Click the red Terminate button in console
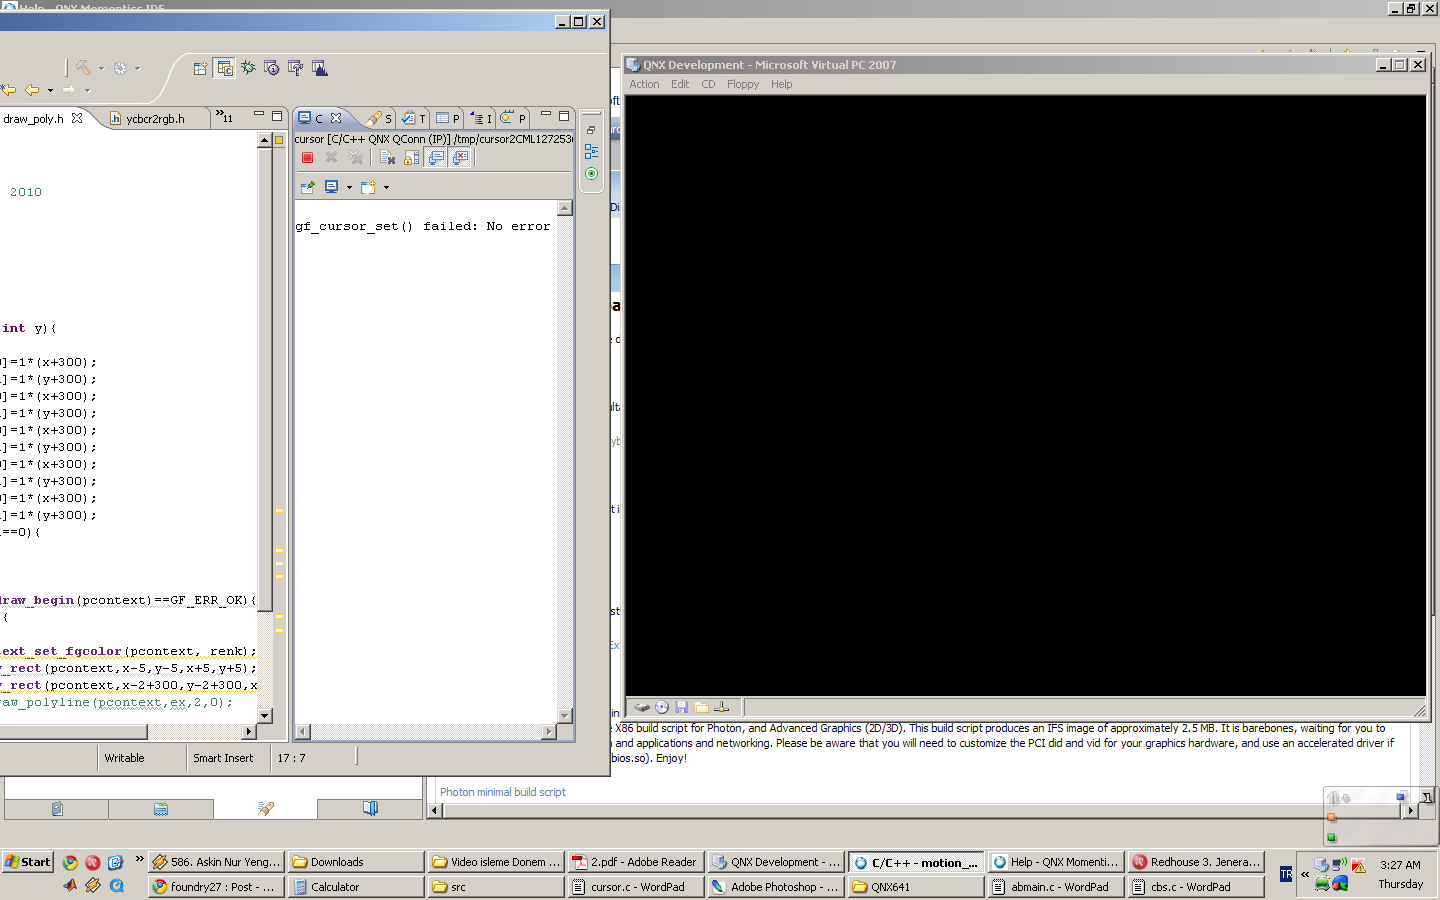Screen dimensions: 1440x900 [x=307, y=158]
